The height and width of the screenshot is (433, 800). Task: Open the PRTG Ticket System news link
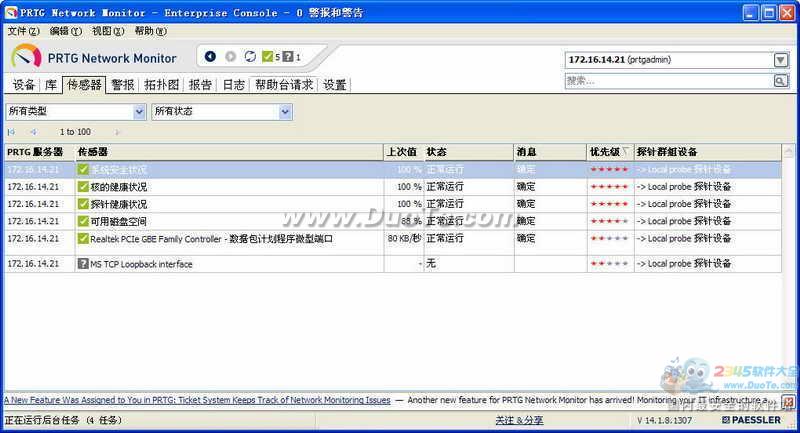[x=197, y=400]
